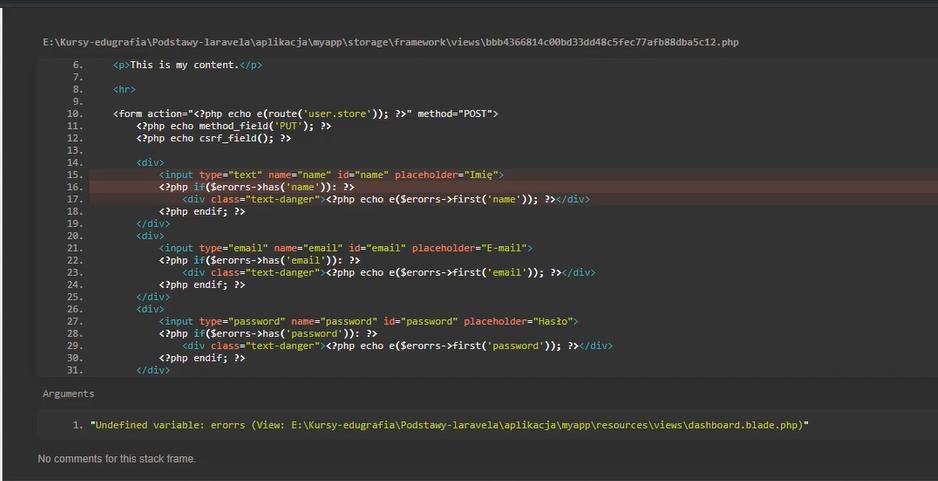Click the opening <div> on line 14
The image size is (938, 481).
coord(150,163)
